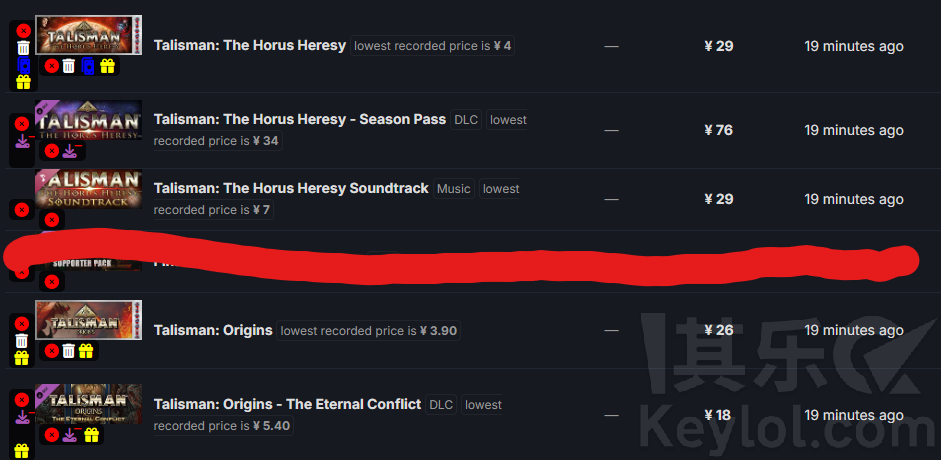
Task: Click the blue cards icon under Horus Heresy thumbnail
Action: coord(88,66)
